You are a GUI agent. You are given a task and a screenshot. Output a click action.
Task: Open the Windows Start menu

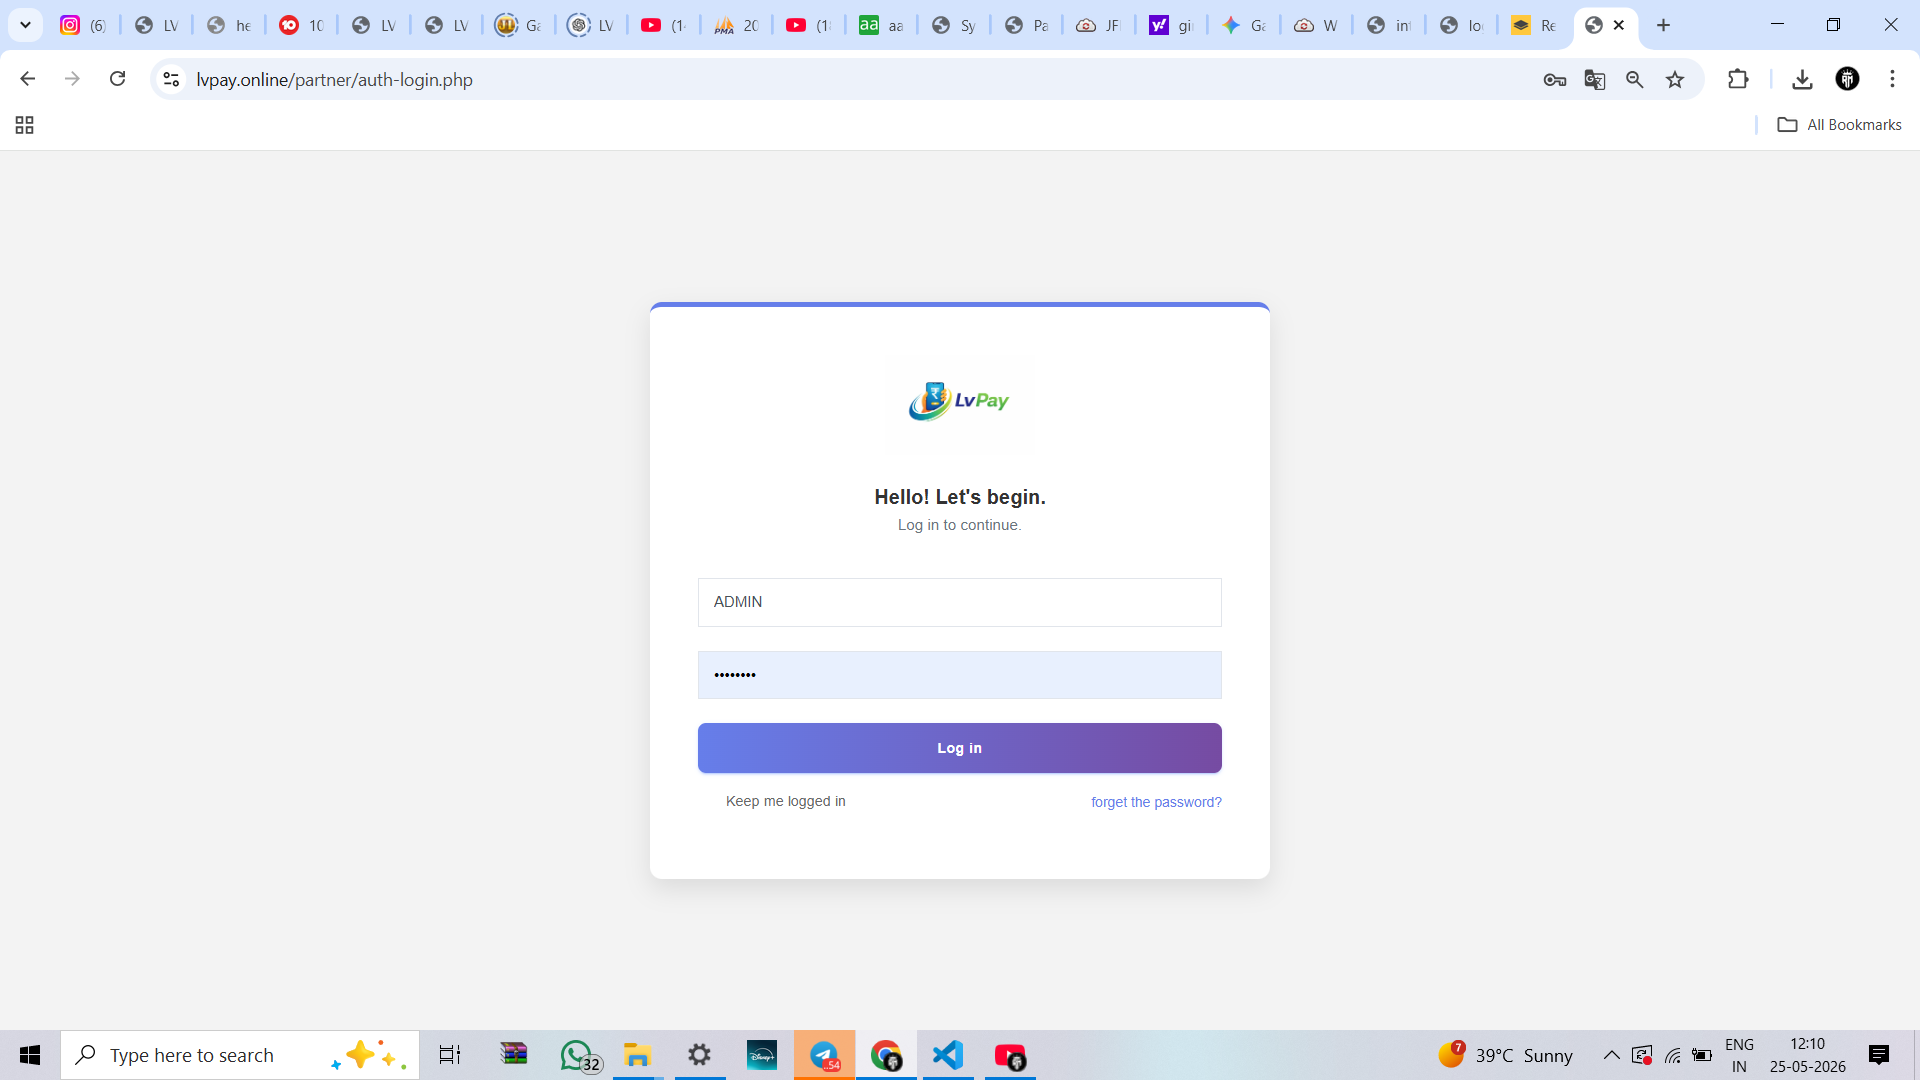[x=30, y=1055]
